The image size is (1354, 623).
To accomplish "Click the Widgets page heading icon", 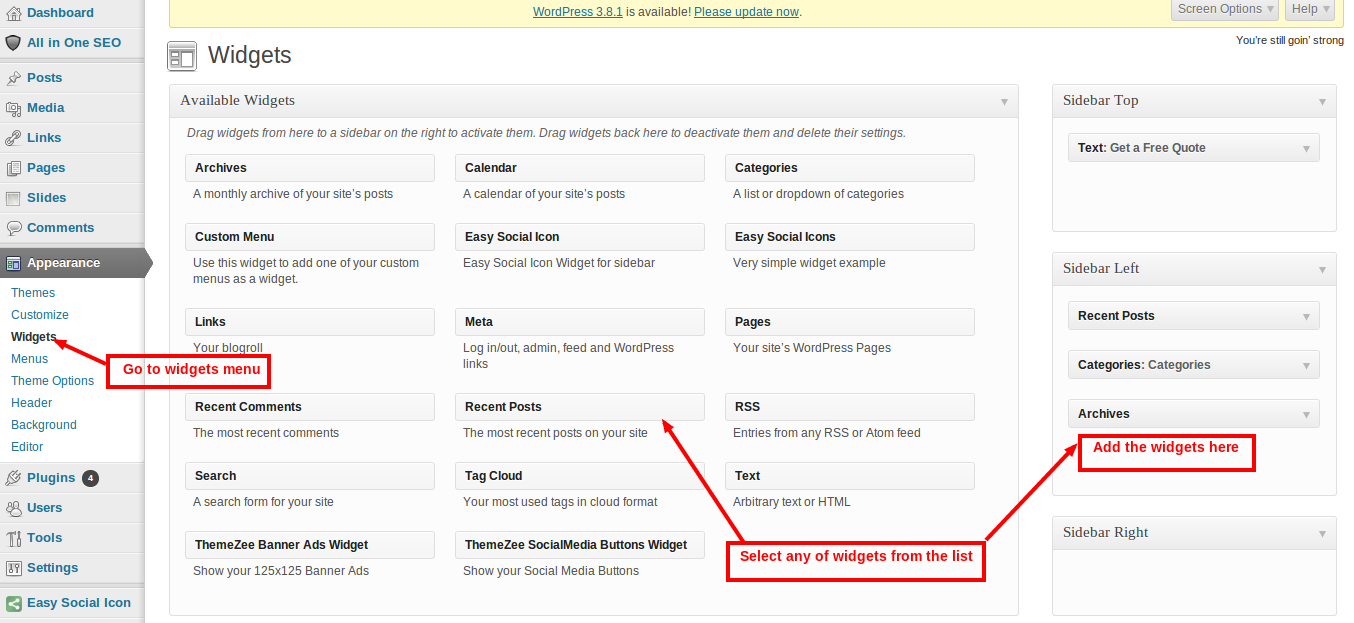I will [x=182, y=56].
